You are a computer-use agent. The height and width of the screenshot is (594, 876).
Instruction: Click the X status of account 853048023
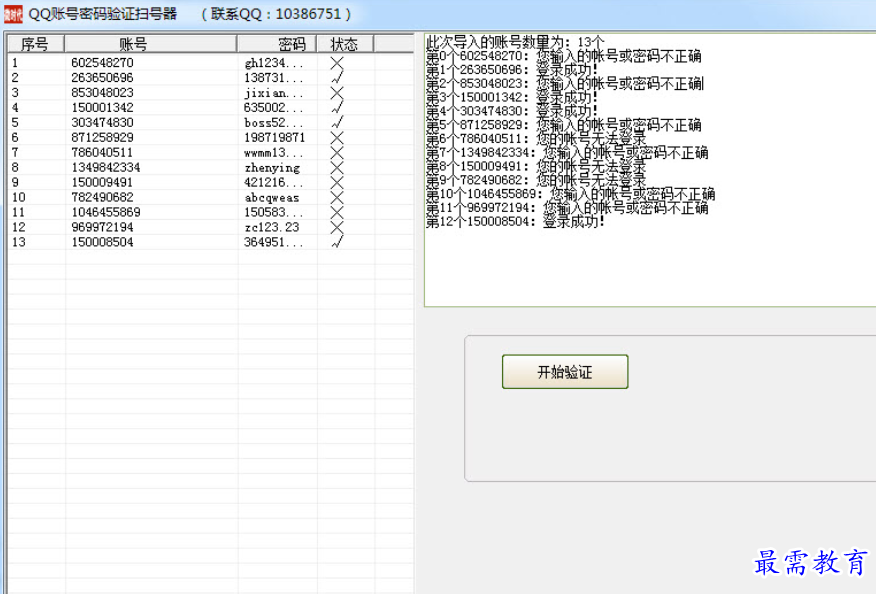pyautogui.click(x=337, y=93)
